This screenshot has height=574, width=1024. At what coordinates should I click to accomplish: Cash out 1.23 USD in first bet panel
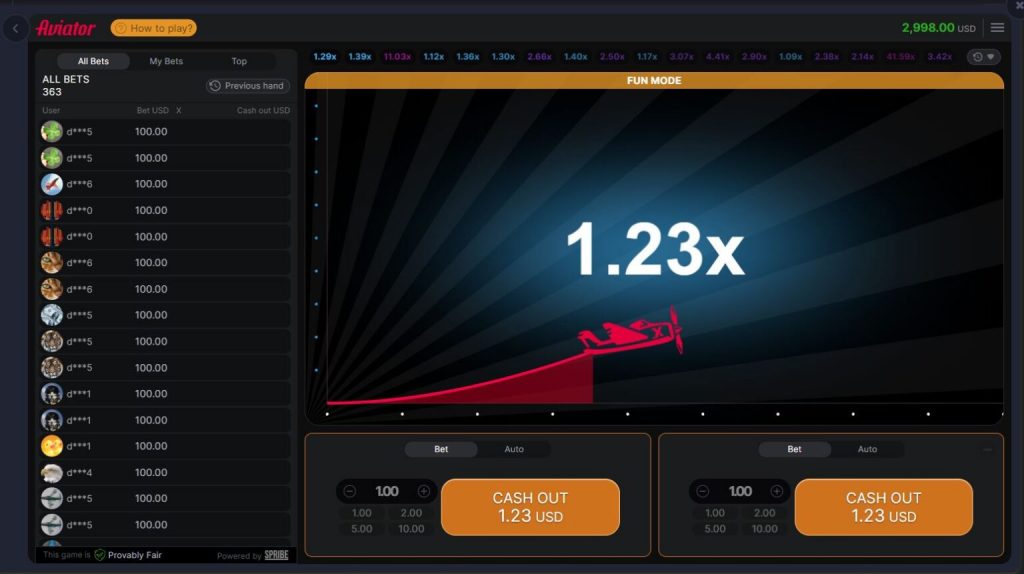[x=530, y=507]
